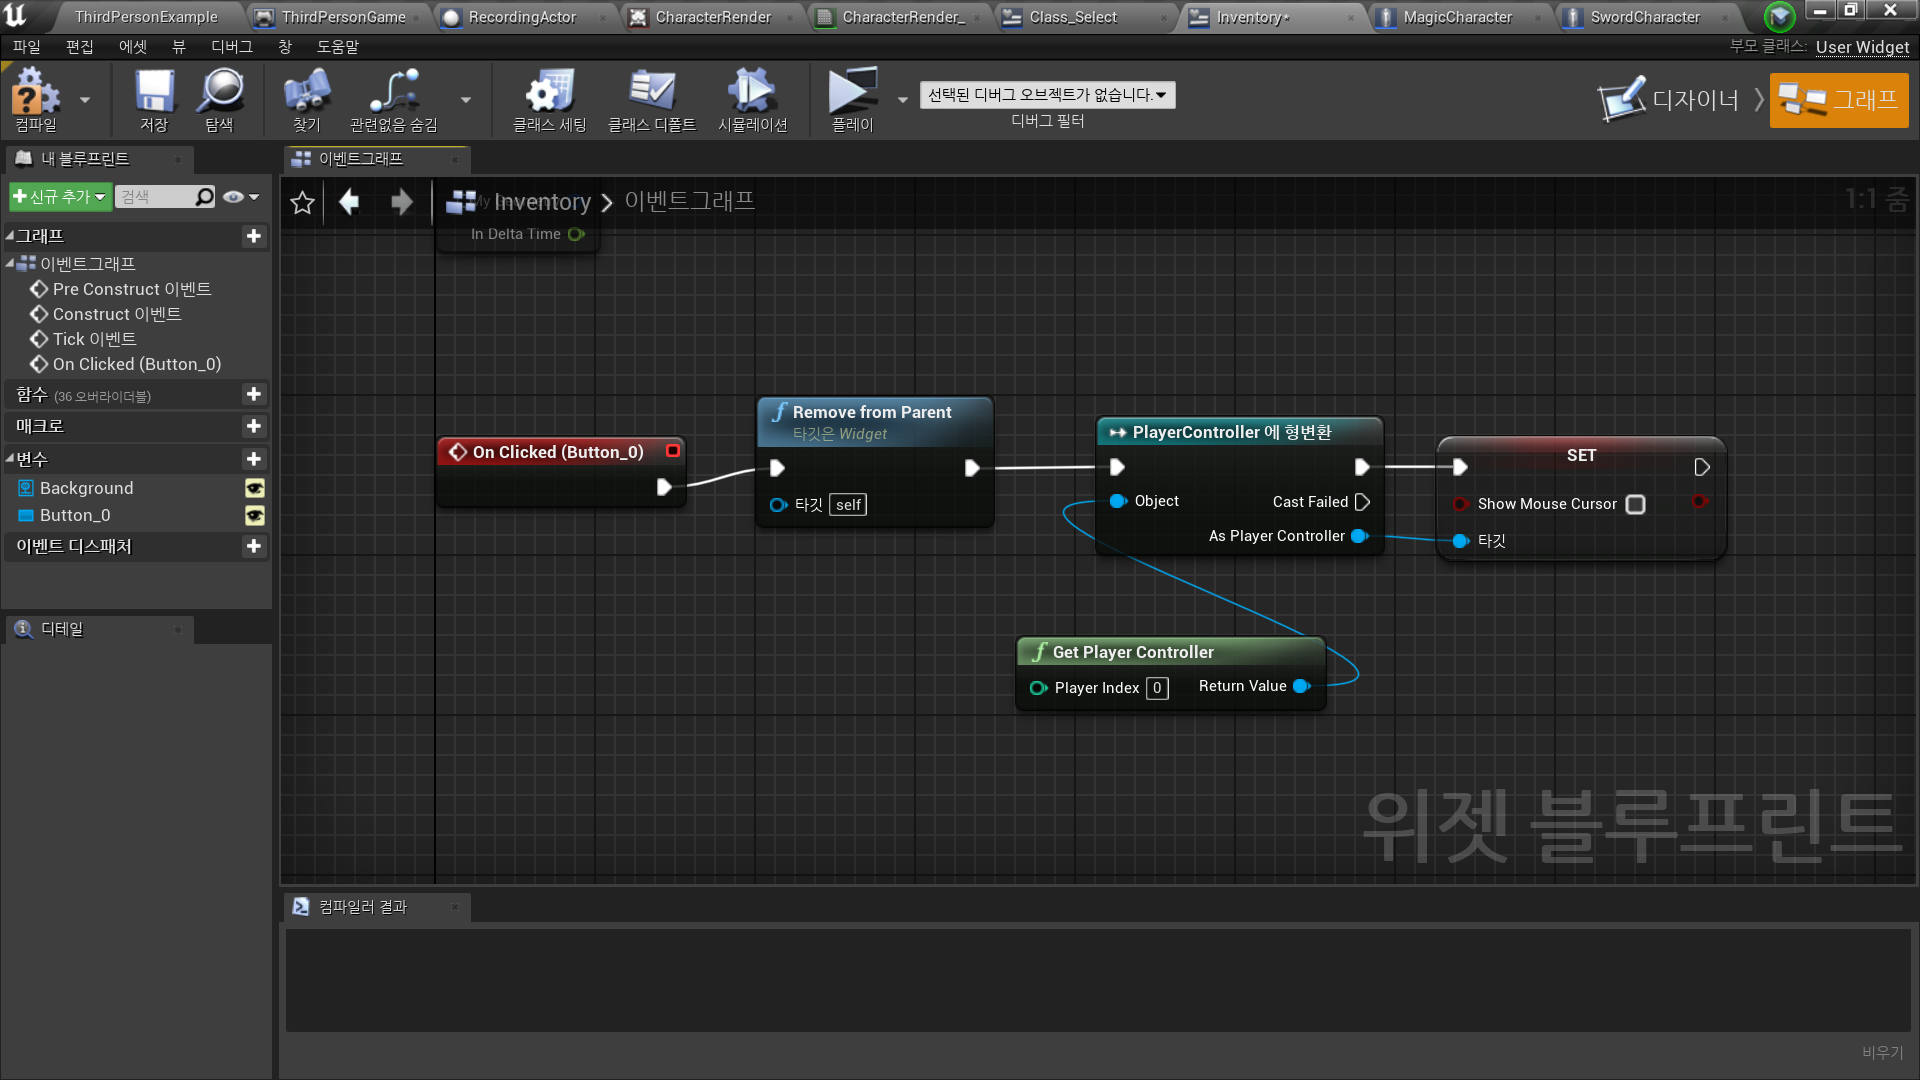1920x1080 pixels.
Task: Open the debug object filter dropdown
Action: pyautogui.click(x=1046, y=95)
